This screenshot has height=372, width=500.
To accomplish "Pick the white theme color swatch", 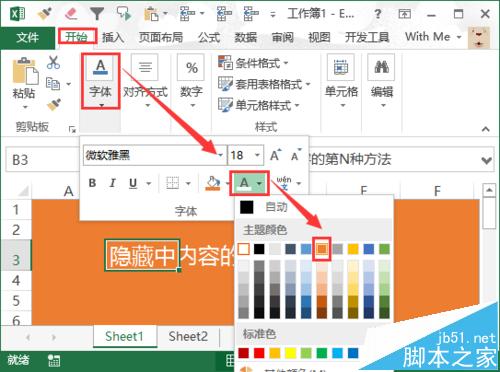I will (x=244, y=249).
